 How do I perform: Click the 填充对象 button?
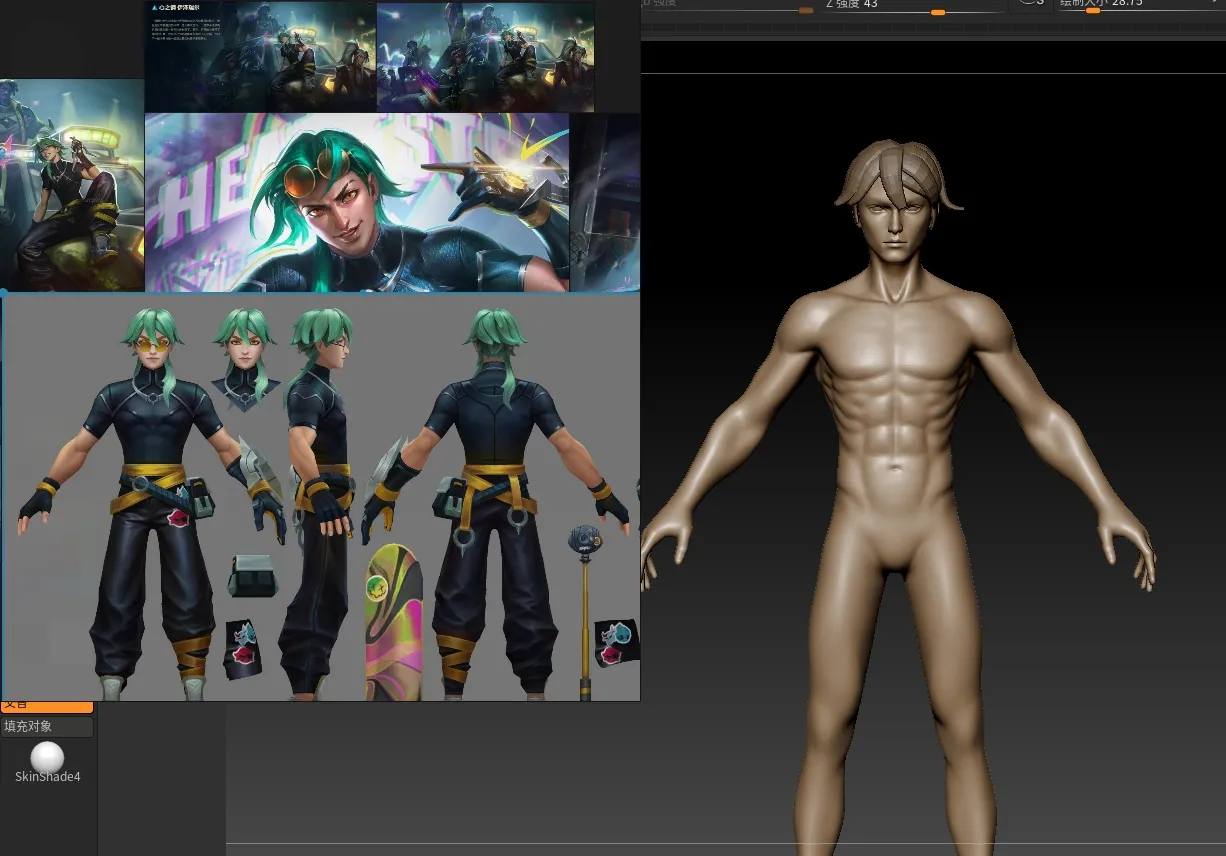(47, 727)
